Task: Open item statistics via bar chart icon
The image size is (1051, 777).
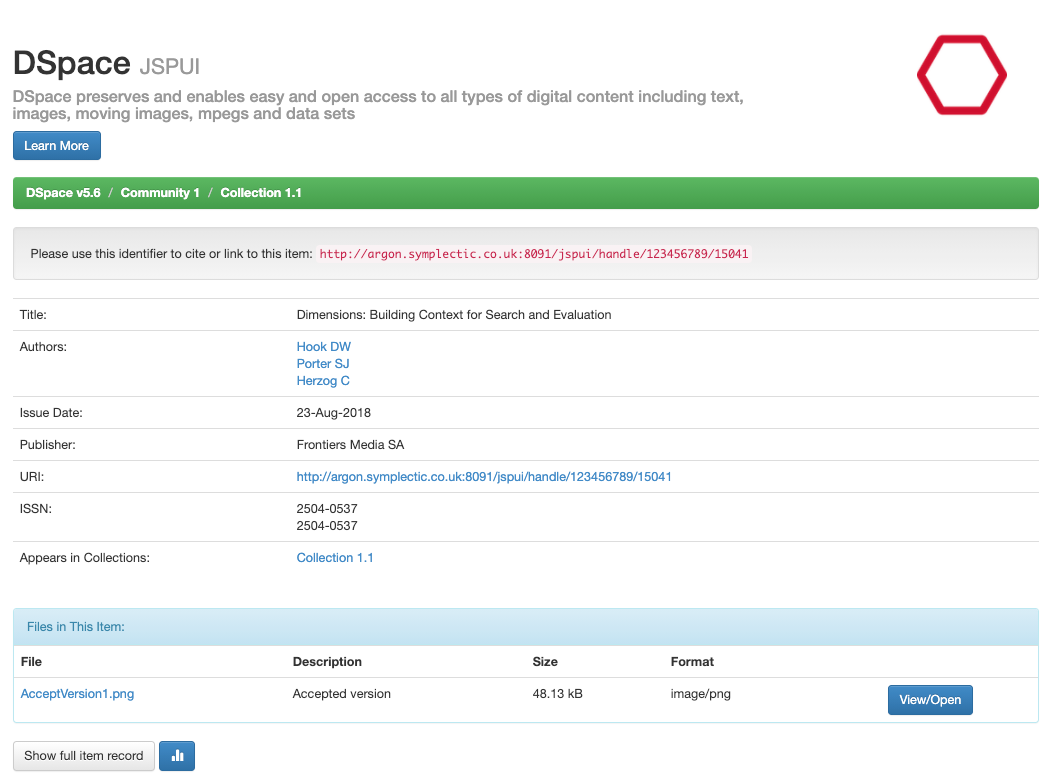Action: point(177,756)
